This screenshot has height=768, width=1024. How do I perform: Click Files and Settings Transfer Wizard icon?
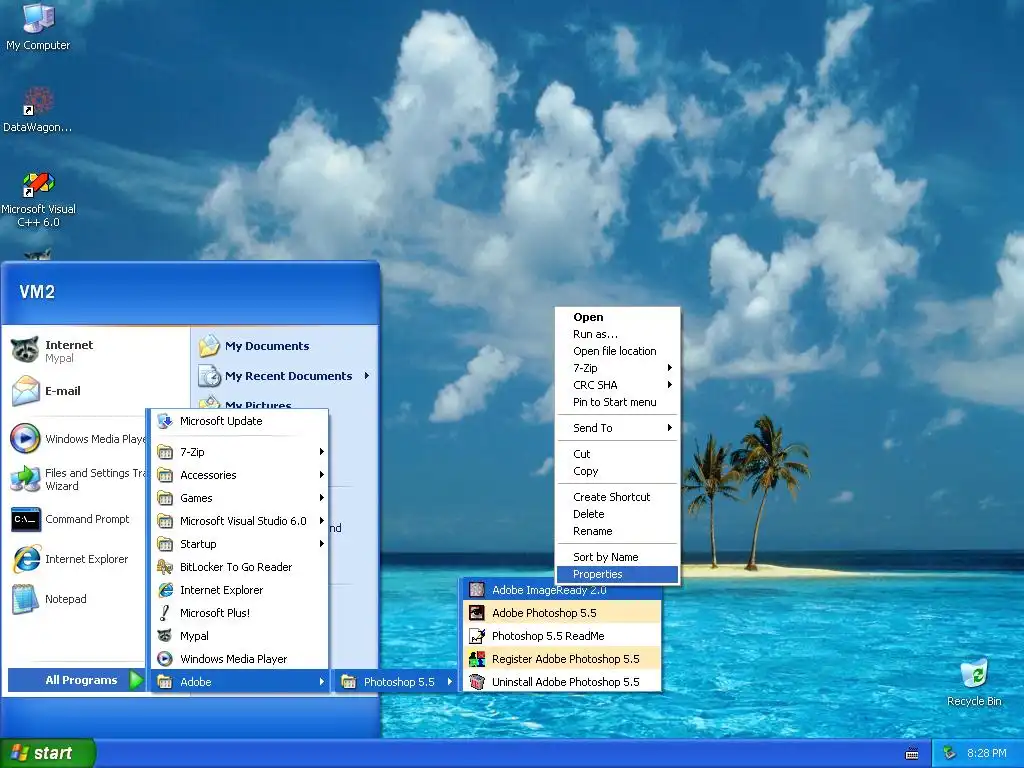tap(25, 479)
